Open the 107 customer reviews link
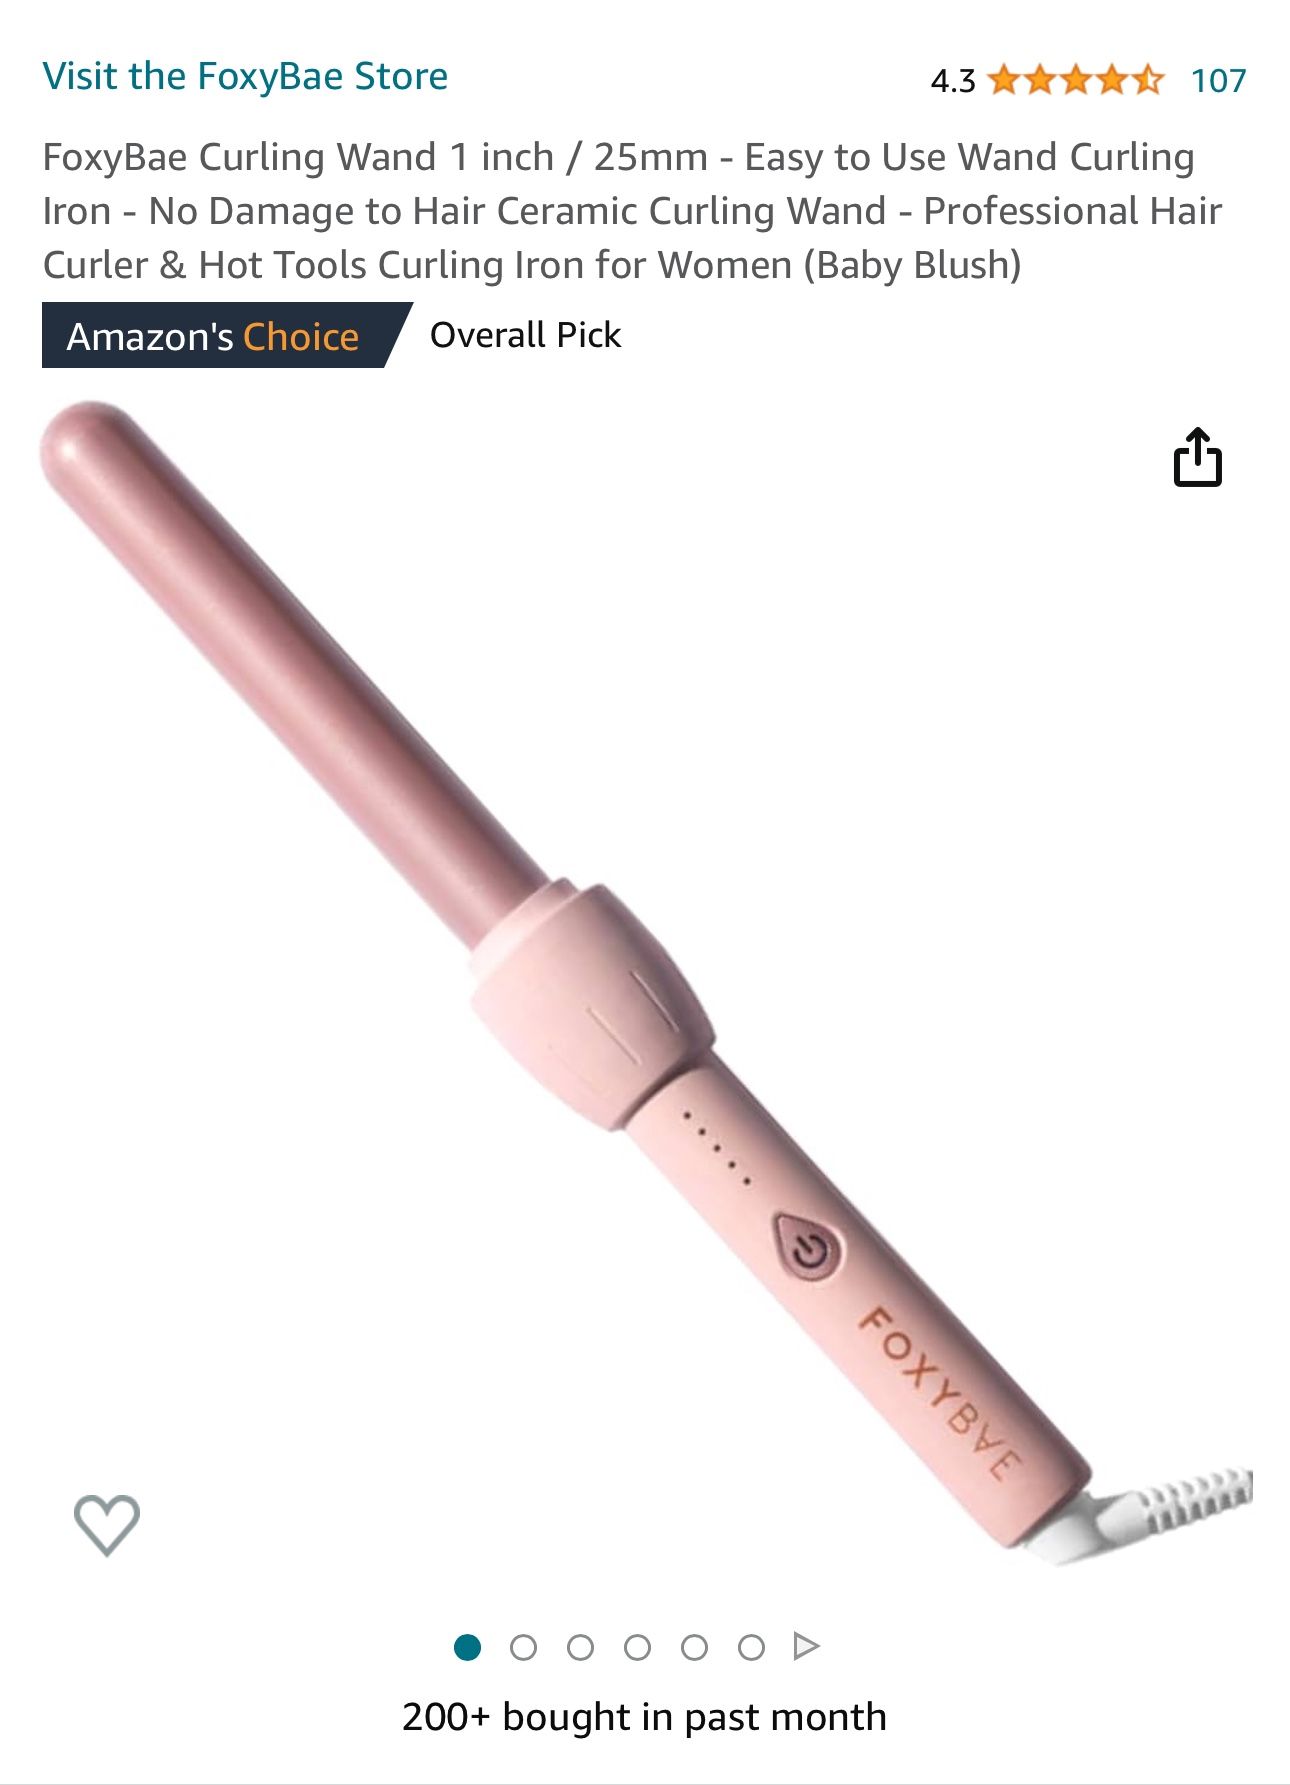 coord(1218,80)
